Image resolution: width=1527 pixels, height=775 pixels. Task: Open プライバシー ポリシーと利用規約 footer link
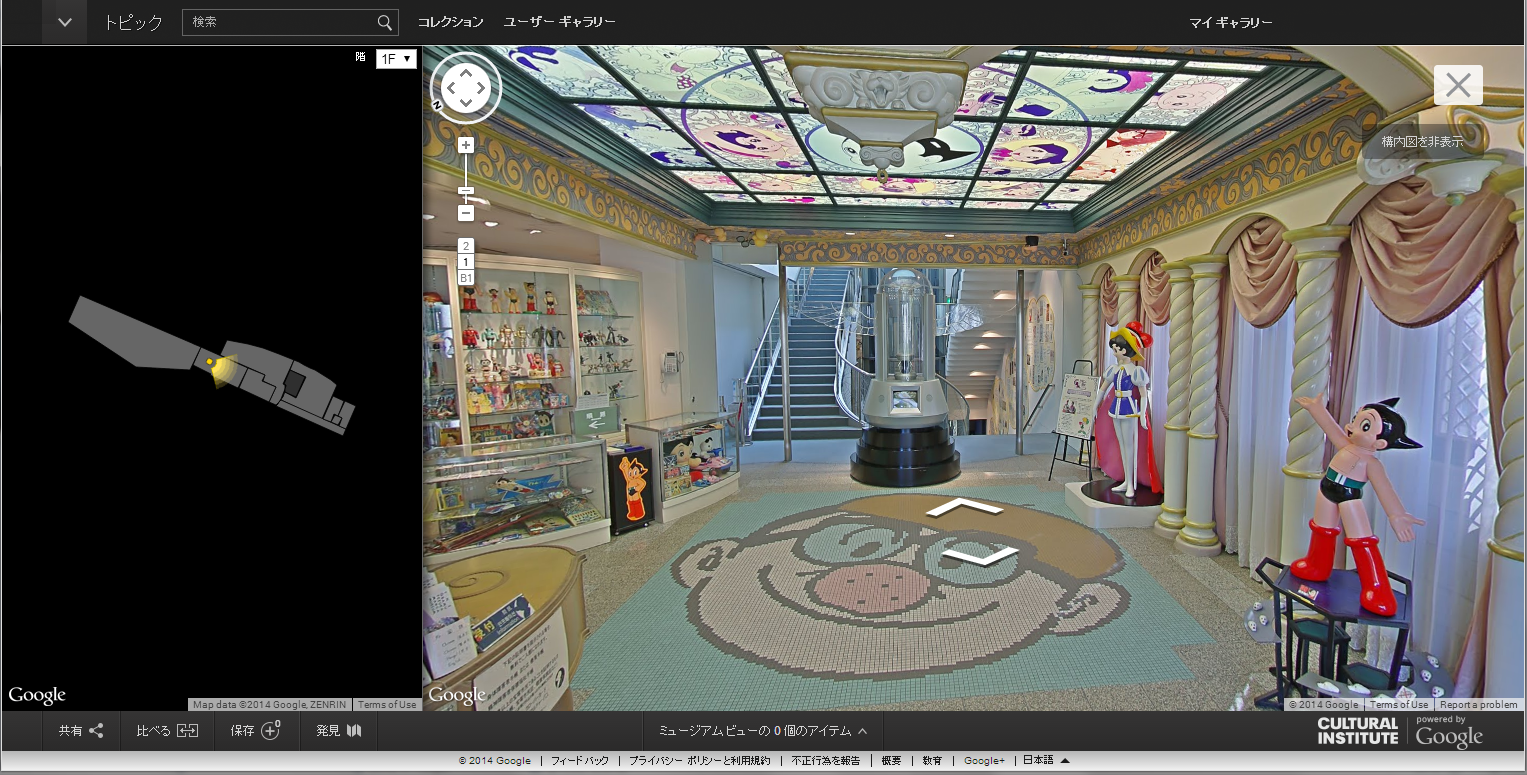tap(700, 761)
